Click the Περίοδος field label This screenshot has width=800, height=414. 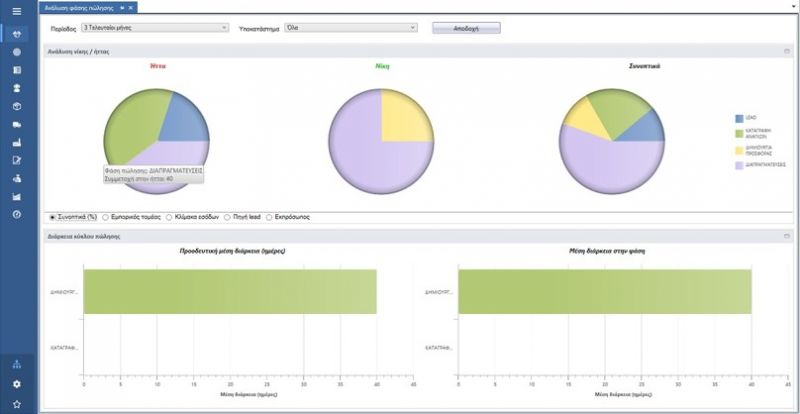63,29
